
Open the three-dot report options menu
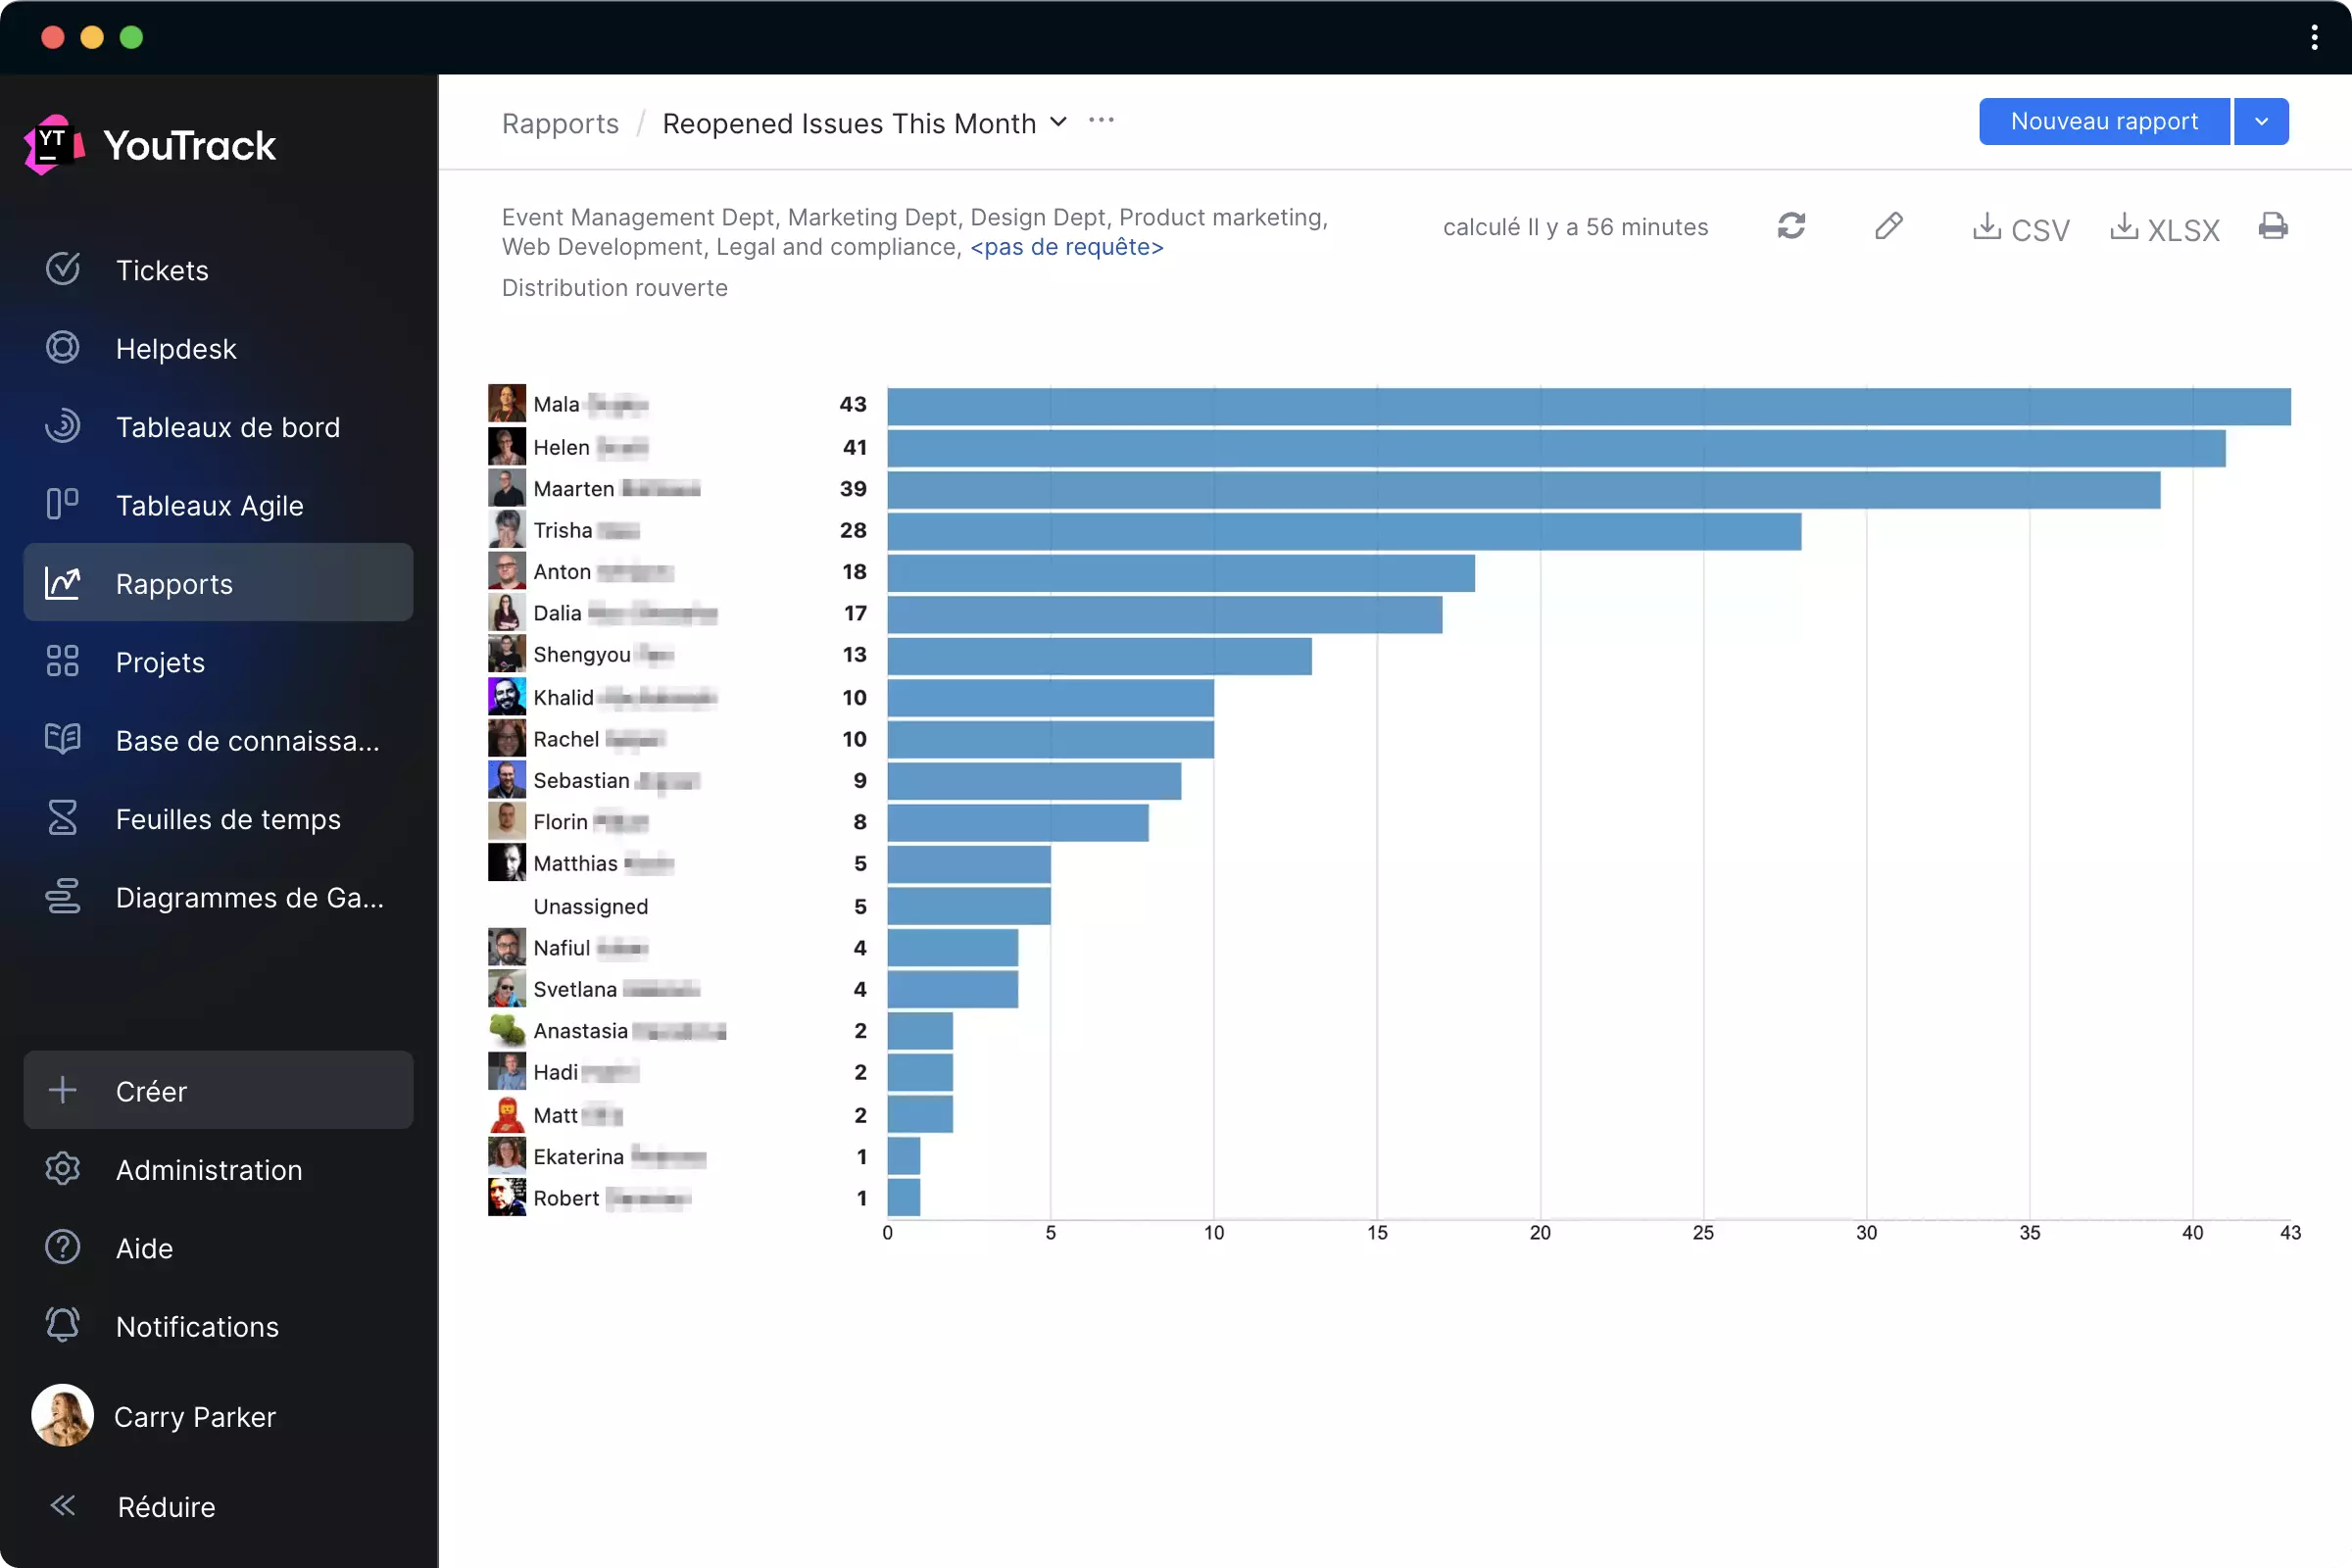(1101, 121)
